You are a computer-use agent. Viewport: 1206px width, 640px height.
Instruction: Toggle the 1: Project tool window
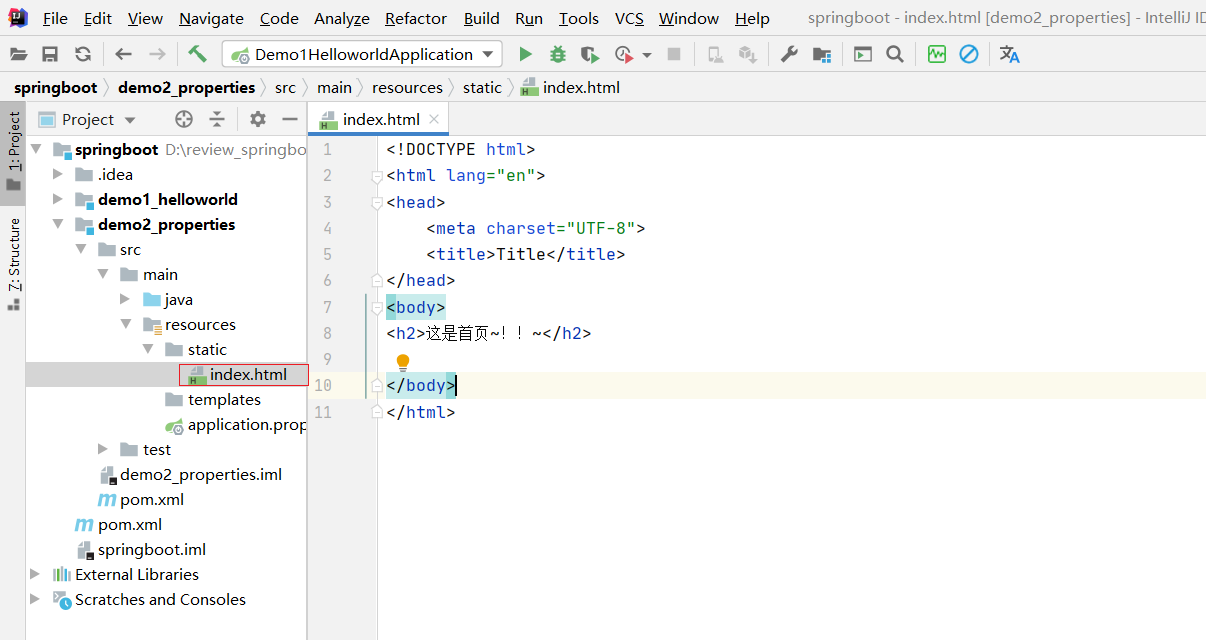tap(14, 151)
